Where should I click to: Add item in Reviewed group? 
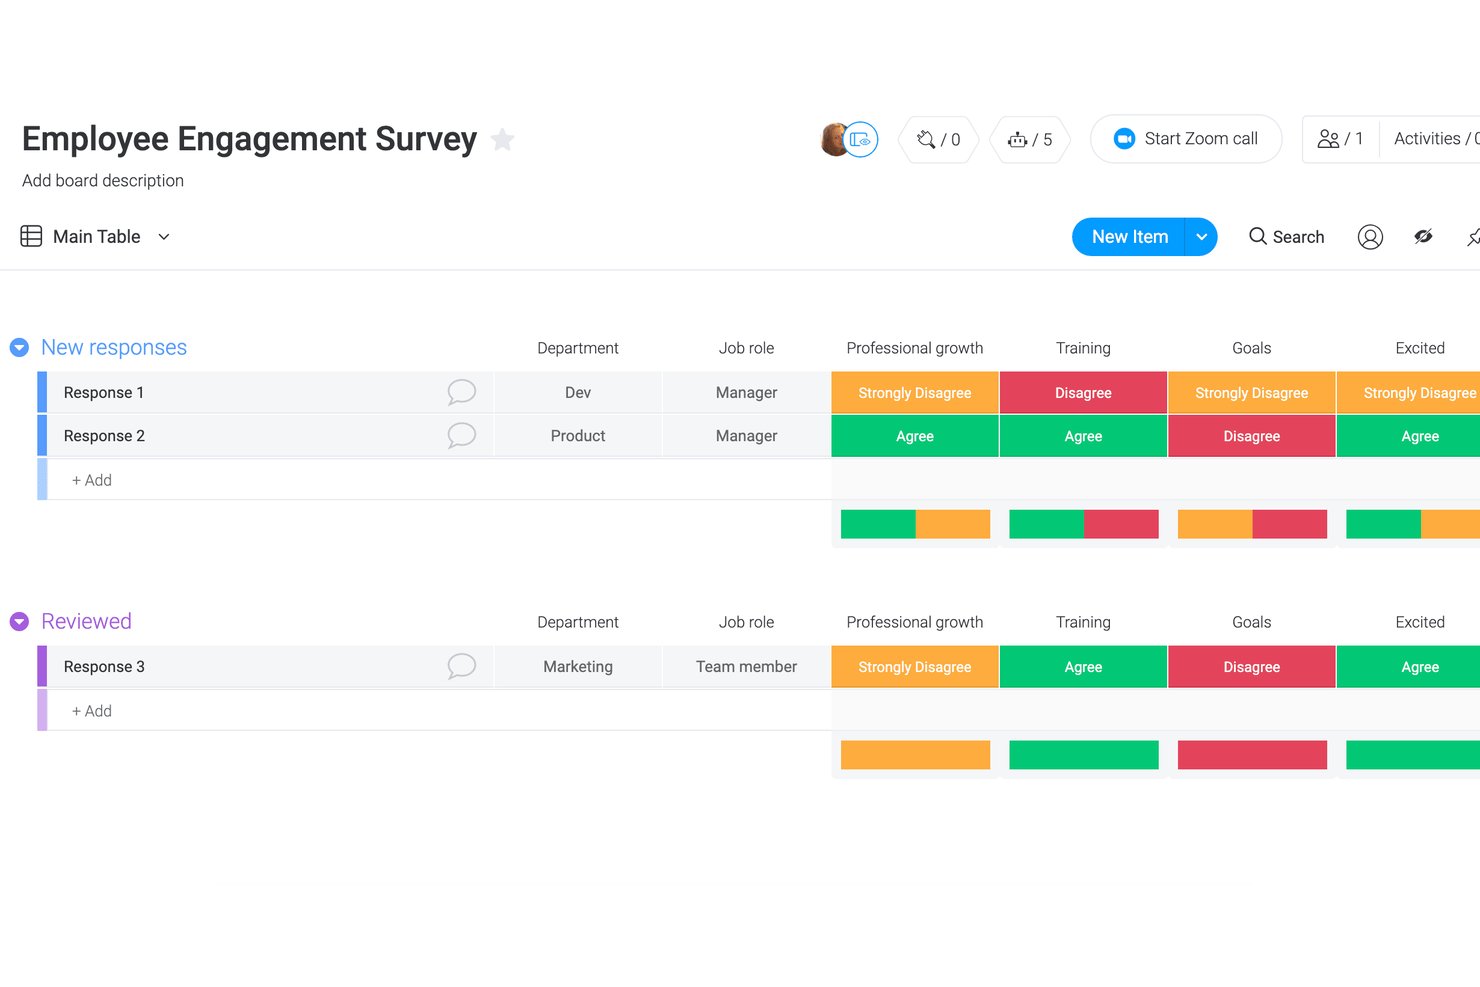(x=92, y=711)
